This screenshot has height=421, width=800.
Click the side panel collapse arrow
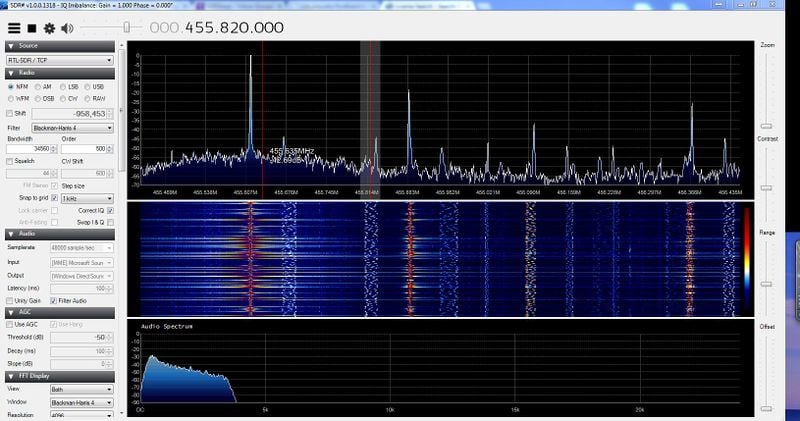[121, 110]
